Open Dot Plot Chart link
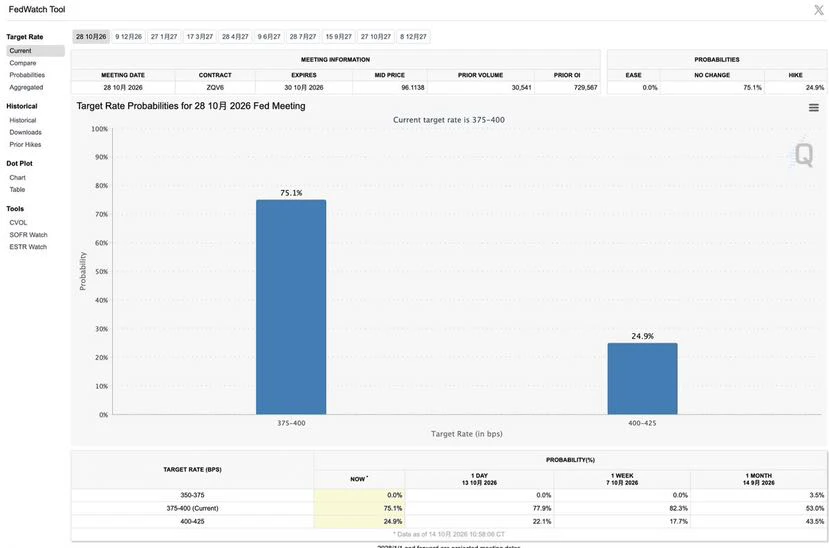Viewport: 829px width, 548px height. (x=17, y=178)
